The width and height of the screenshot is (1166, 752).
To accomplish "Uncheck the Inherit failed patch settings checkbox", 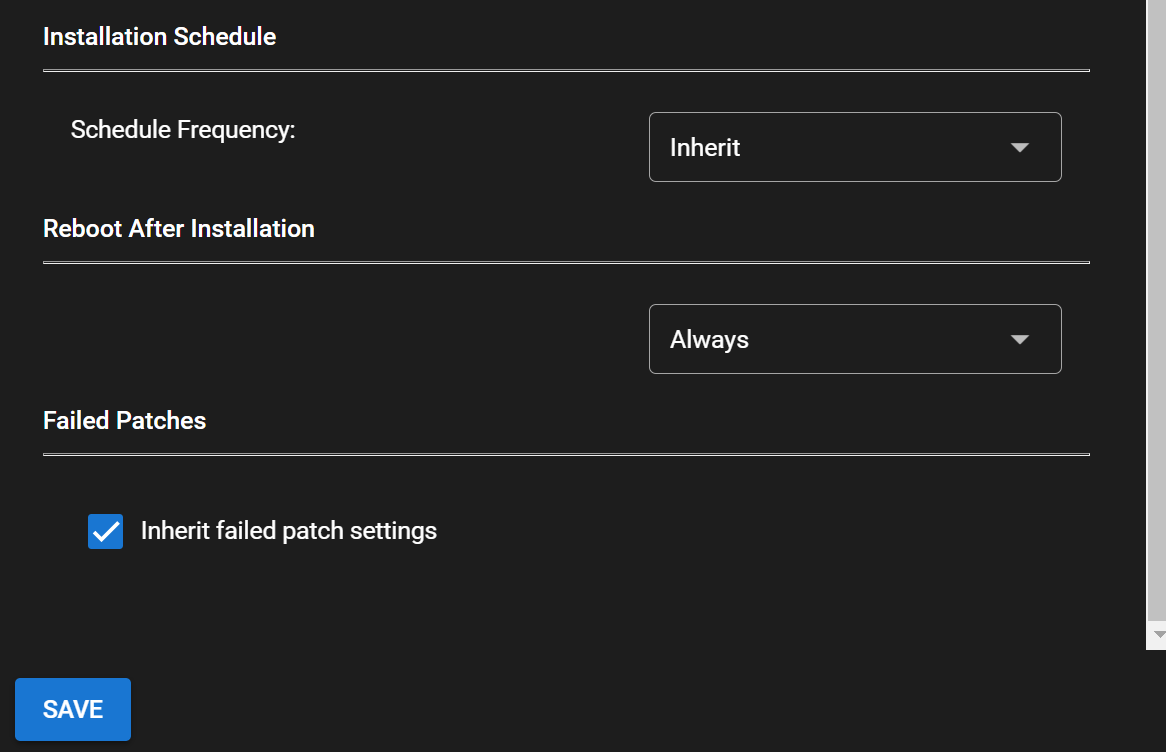I will (106, 531).
